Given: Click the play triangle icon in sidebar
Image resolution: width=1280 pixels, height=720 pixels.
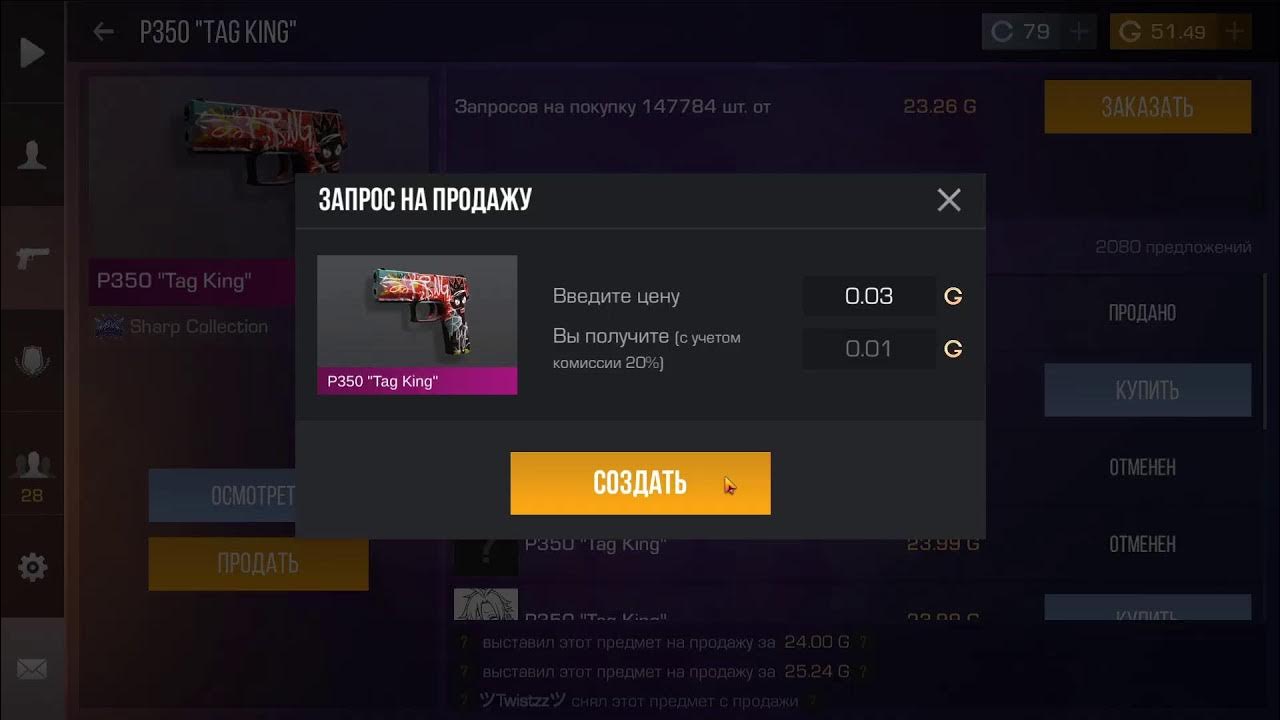Looking at the screenshot, I should 32,53.
